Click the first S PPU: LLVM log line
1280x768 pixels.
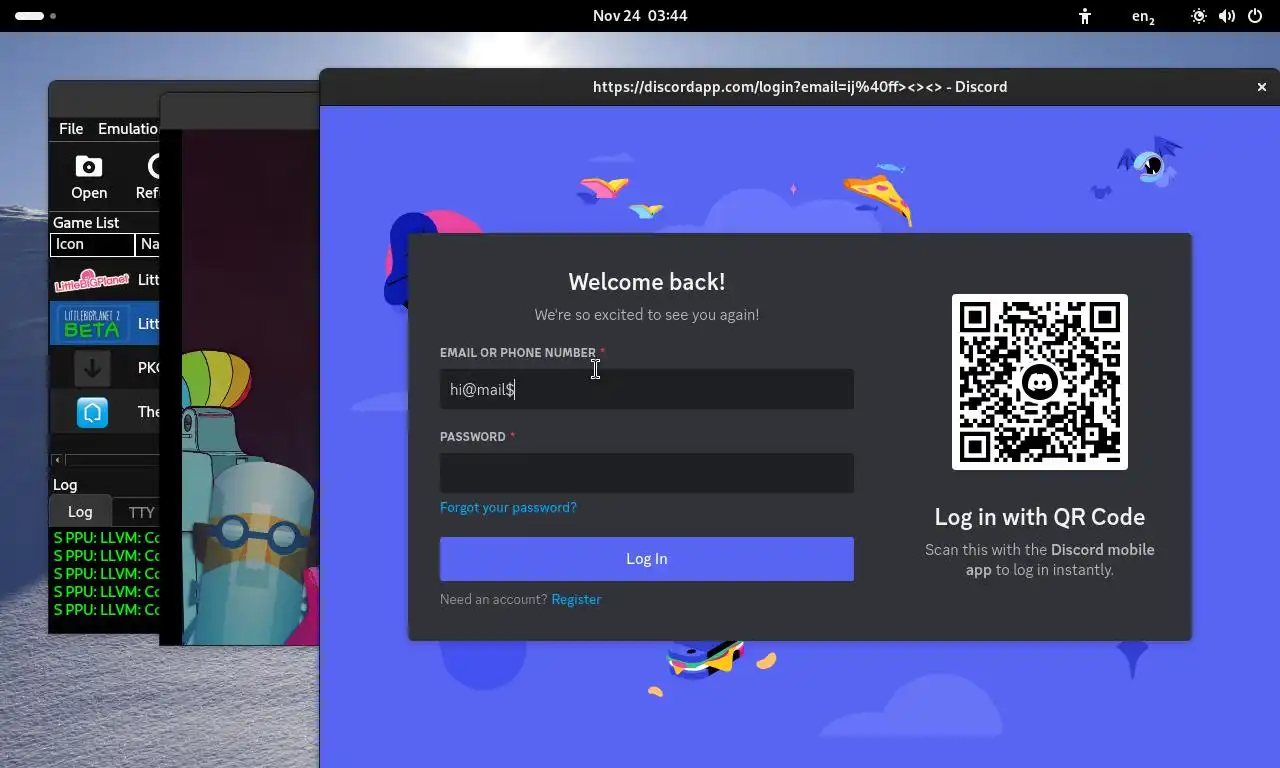(106, 538)
